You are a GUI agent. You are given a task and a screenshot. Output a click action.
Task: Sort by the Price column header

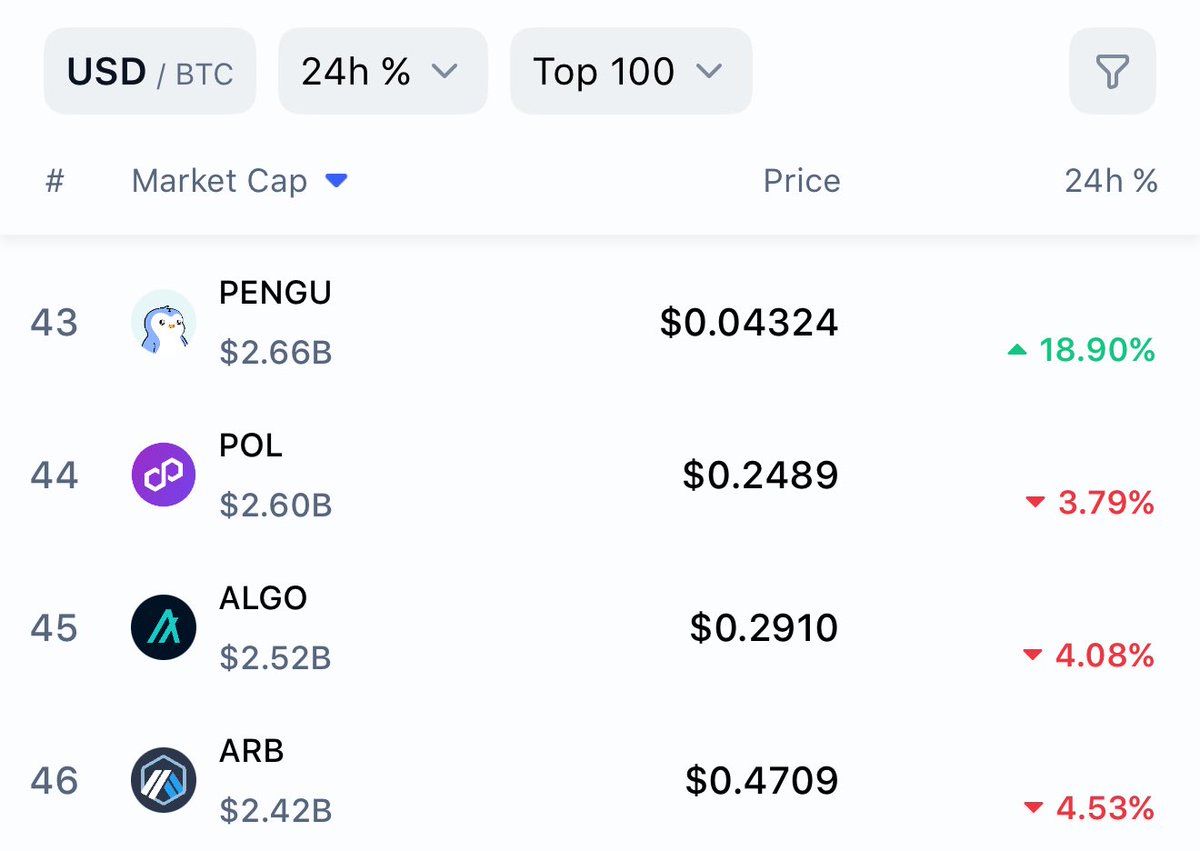(801, 181)
